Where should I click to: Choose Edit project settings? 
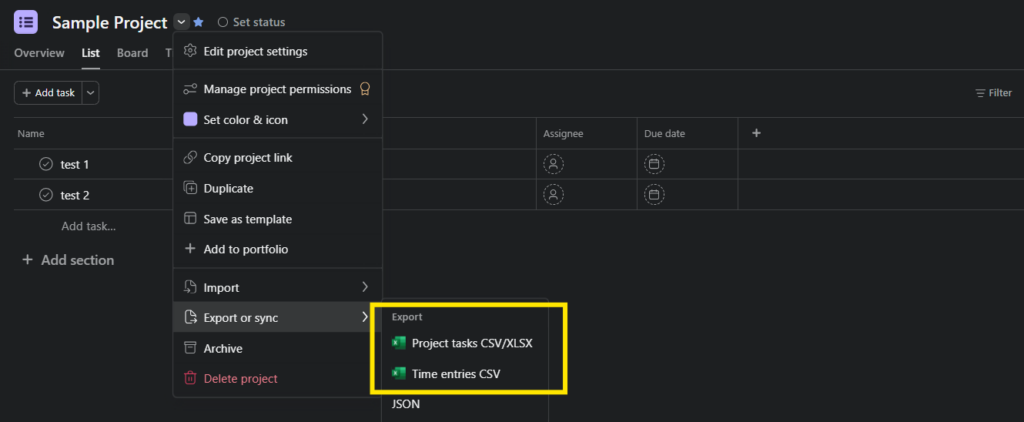[255, 51]
